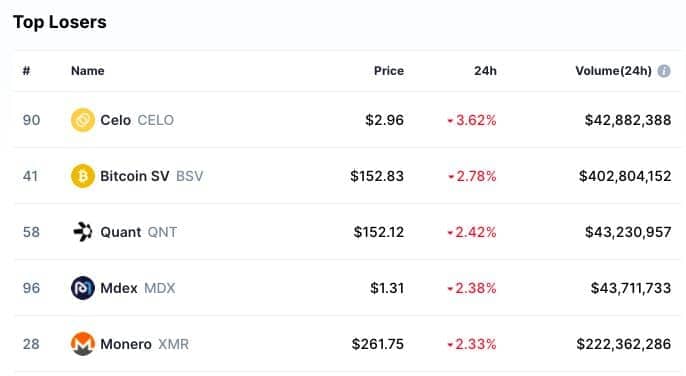The width and height of the screenshot is (686, 376).
Task: Click the Celo coin logo icon
Action: pyautogui.click(x=83, y=120)
